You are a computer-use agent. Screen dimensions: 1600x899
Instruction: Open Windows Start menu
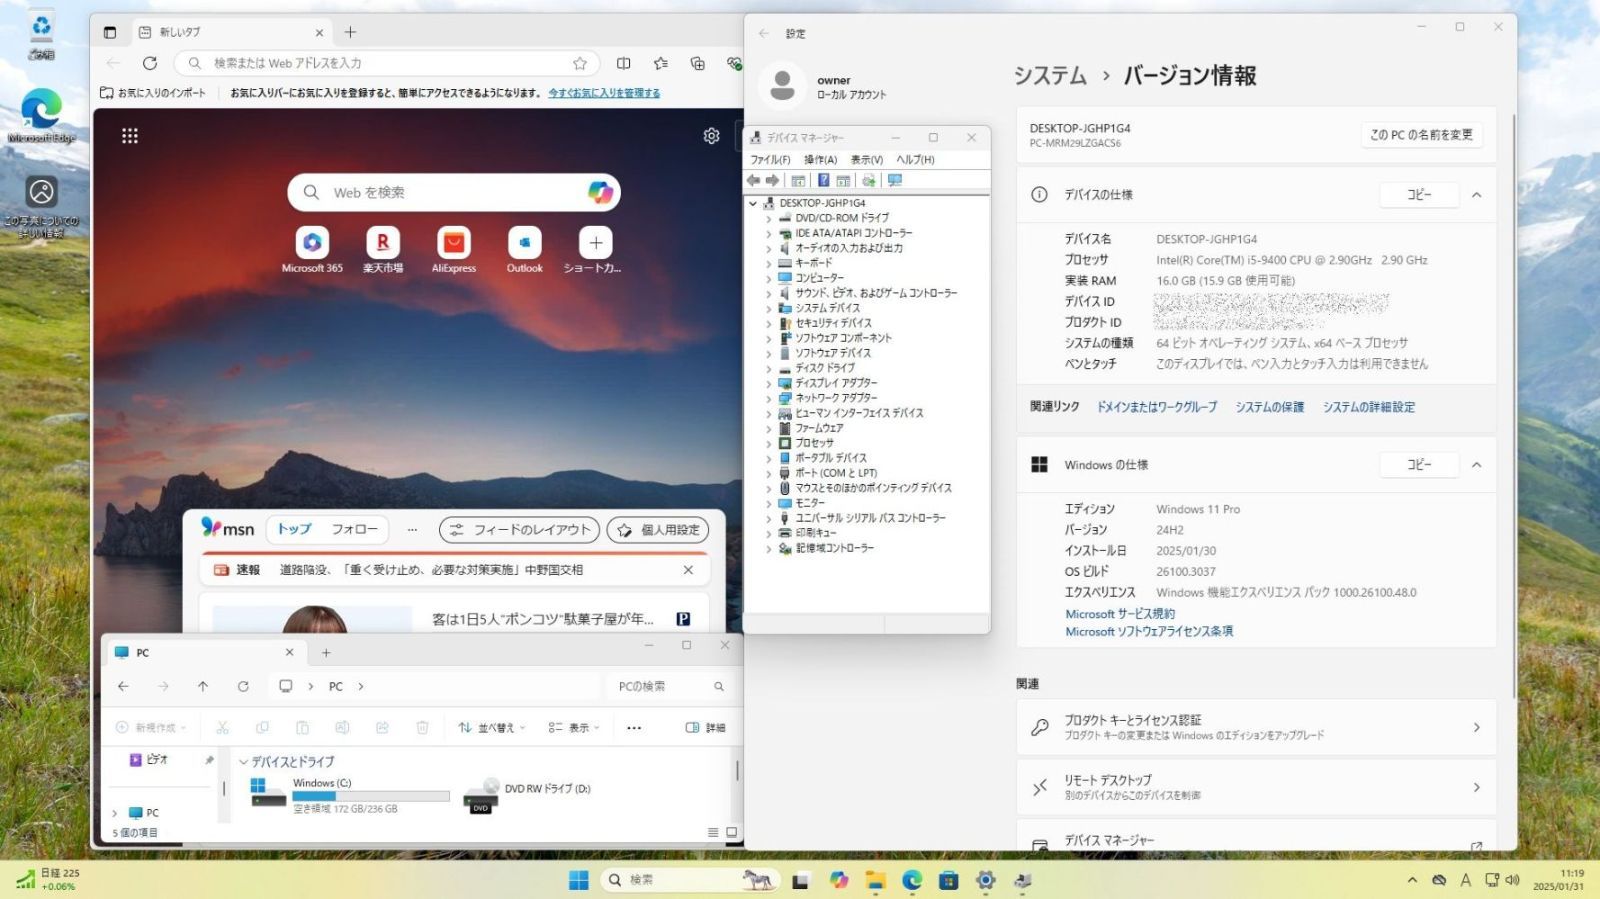click(x=579, y=880)
